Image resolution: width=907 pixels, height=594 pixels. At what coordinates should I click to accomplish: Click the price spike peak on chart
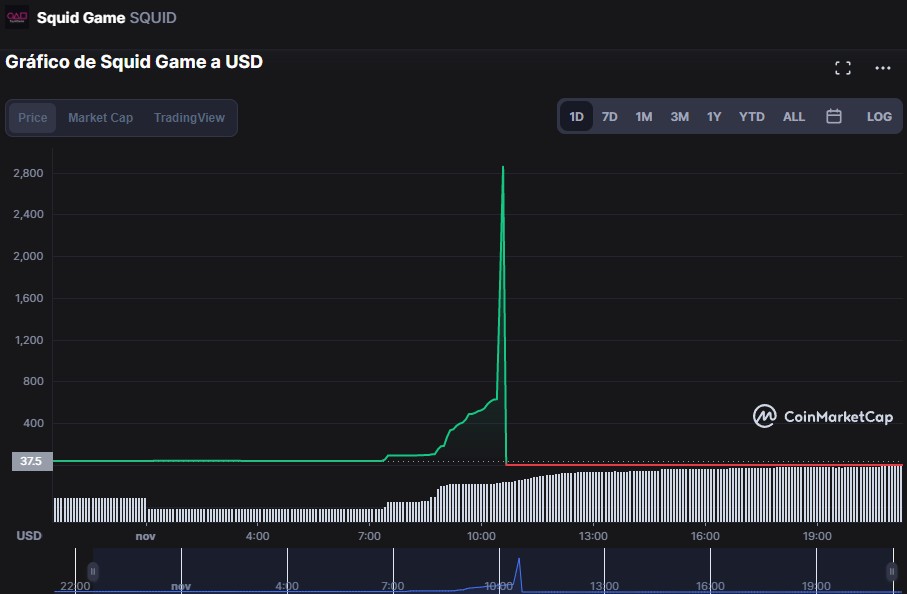coord(503,167)
